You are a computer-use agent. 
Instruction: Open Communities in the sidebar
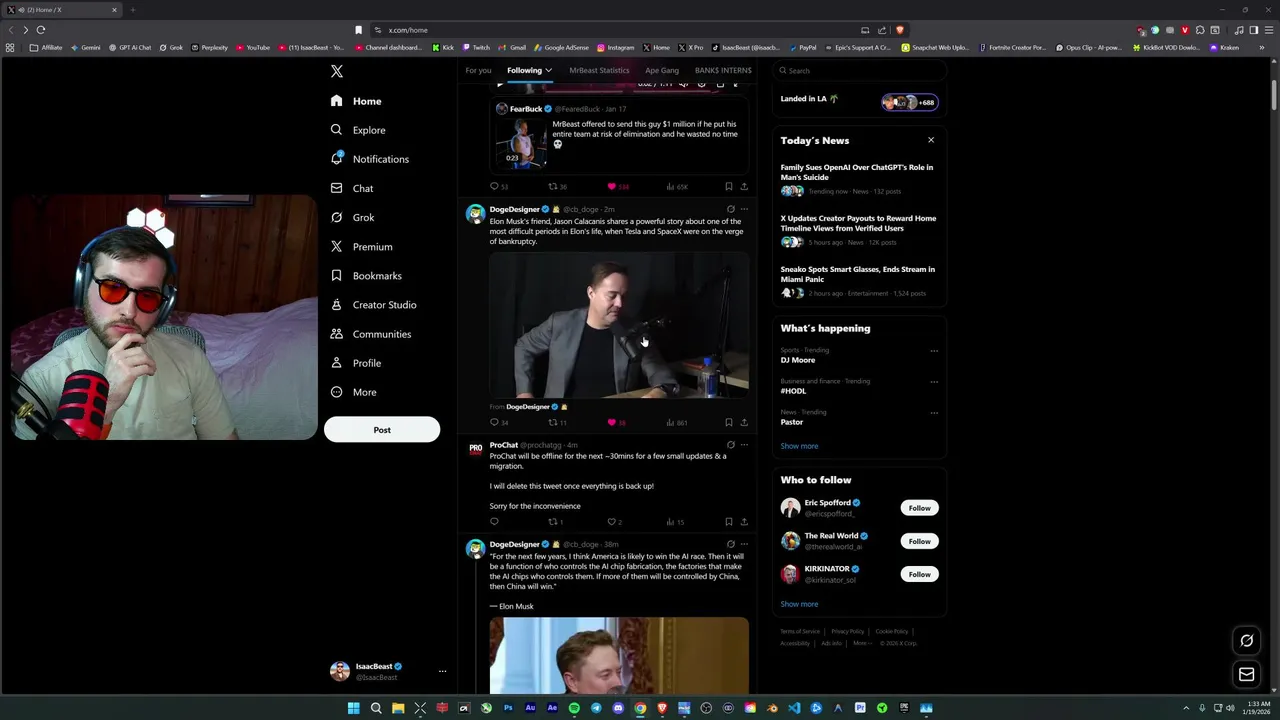371,334
